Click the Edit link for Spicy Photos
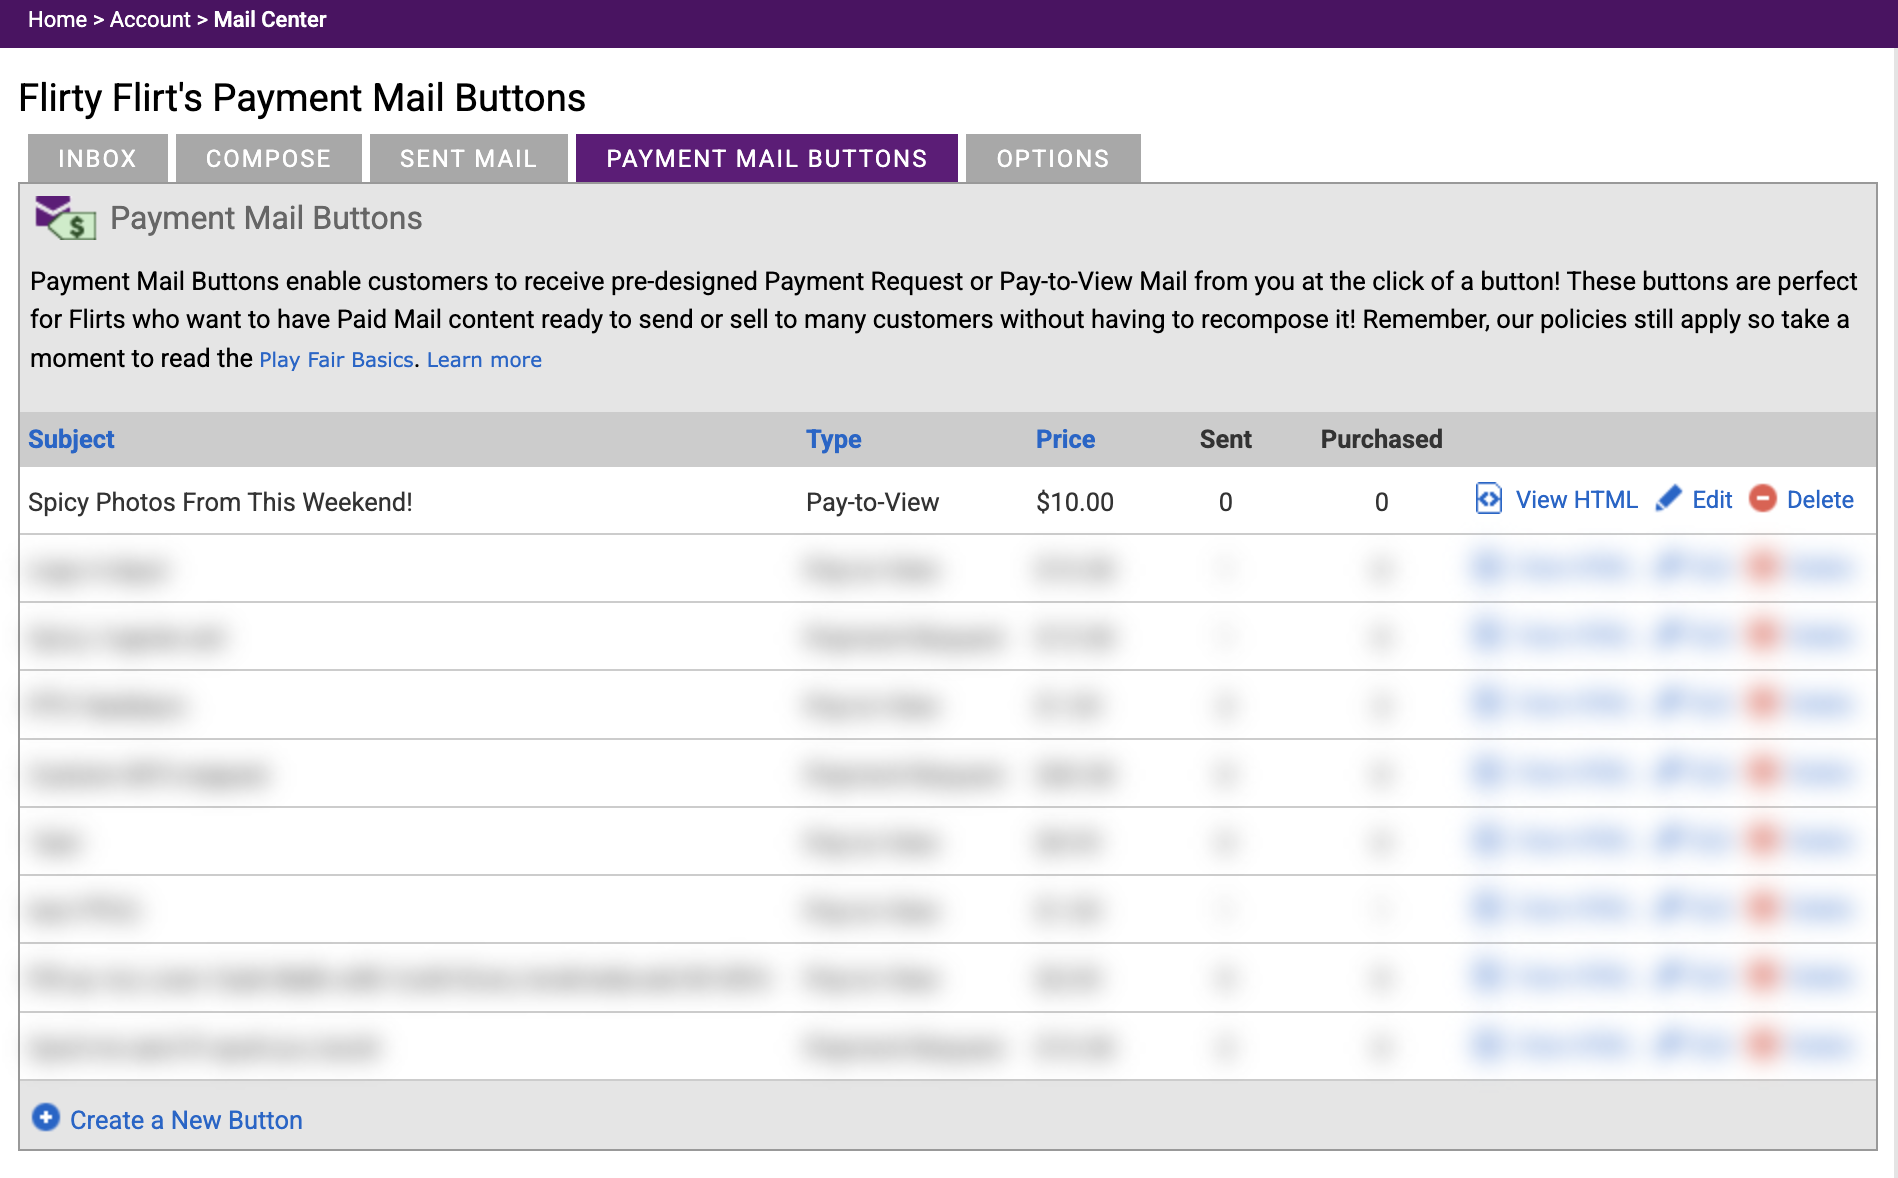 pyautogui.click(x=1712, y=500)
